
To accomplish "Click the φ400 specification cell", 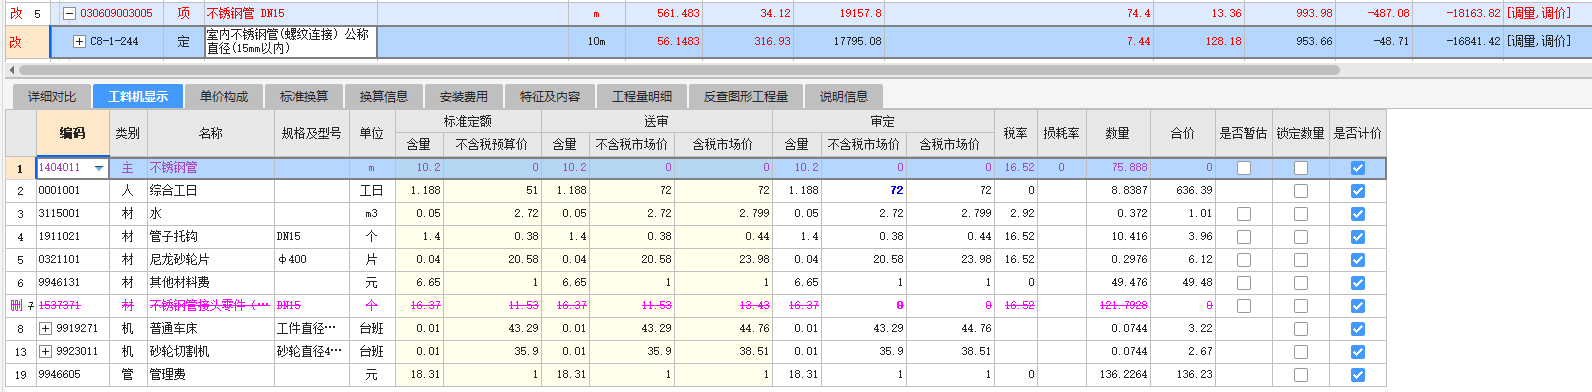I will [311, 260].
